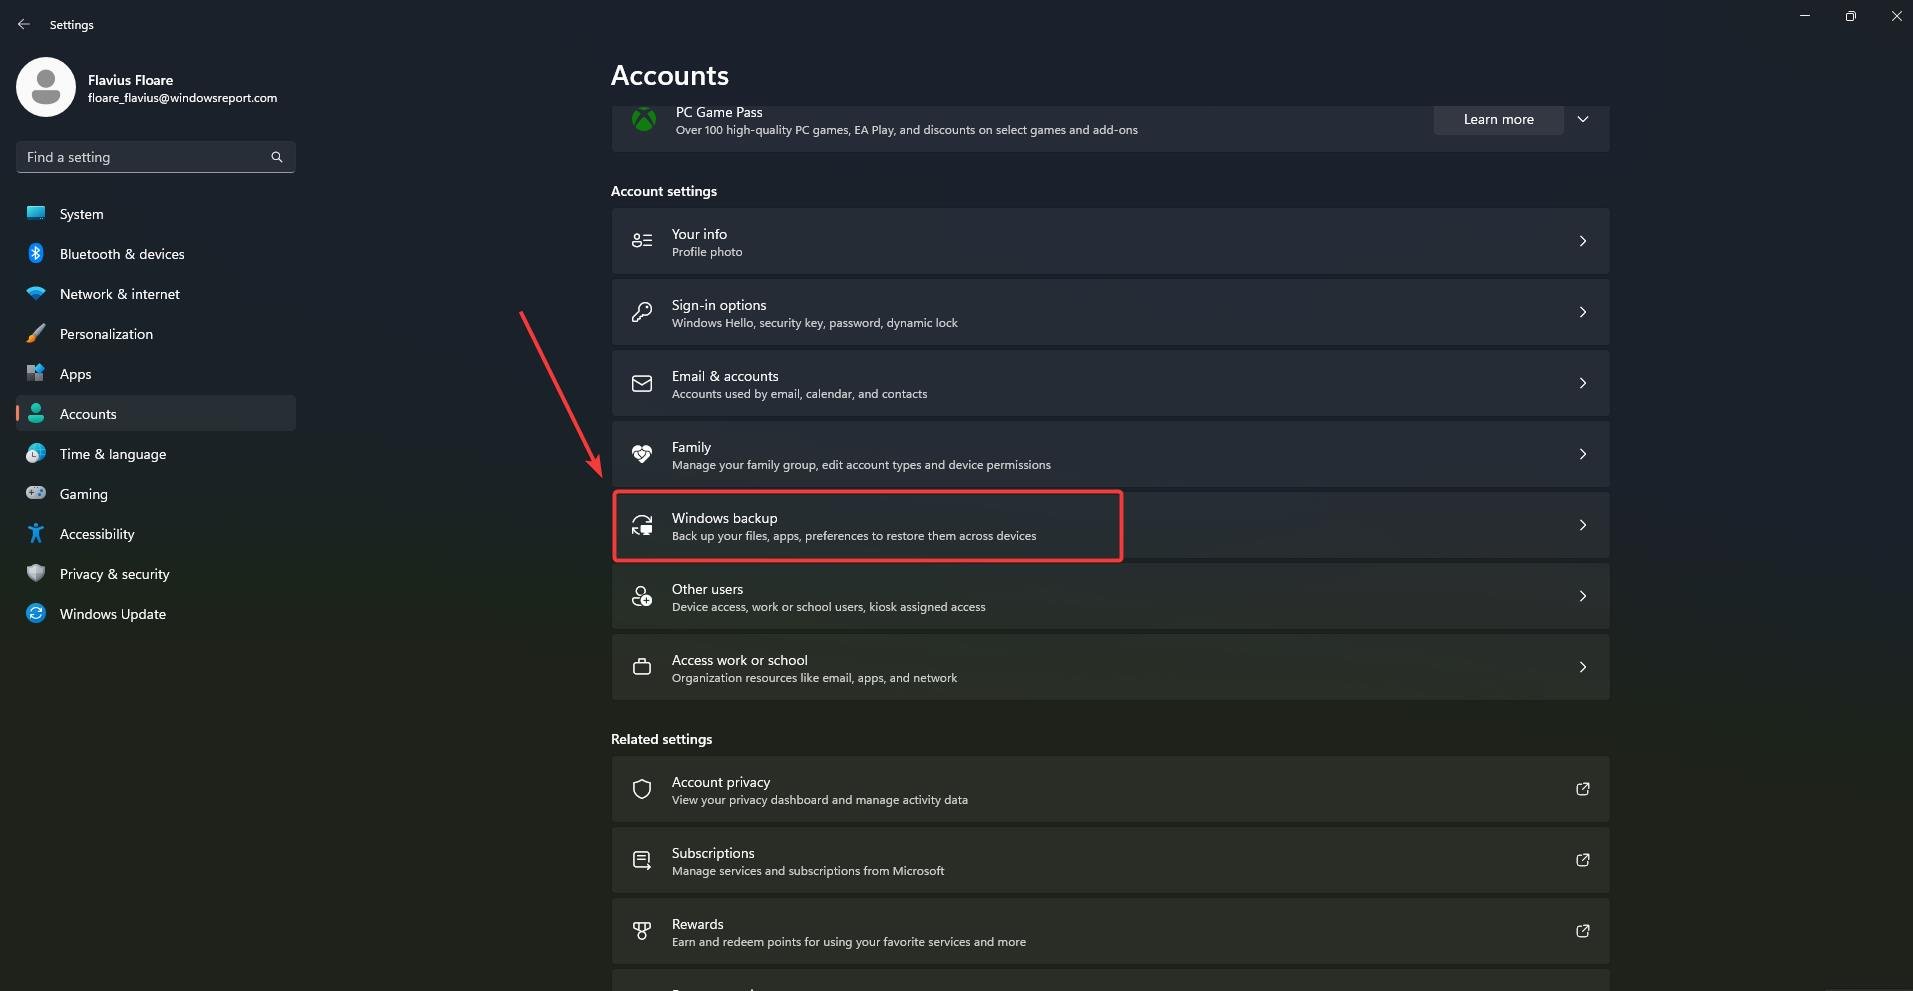Viewport: 1913px width, 991px height.
Task: Click the Flavius Floare account name
Action: (x=130, y=80)
